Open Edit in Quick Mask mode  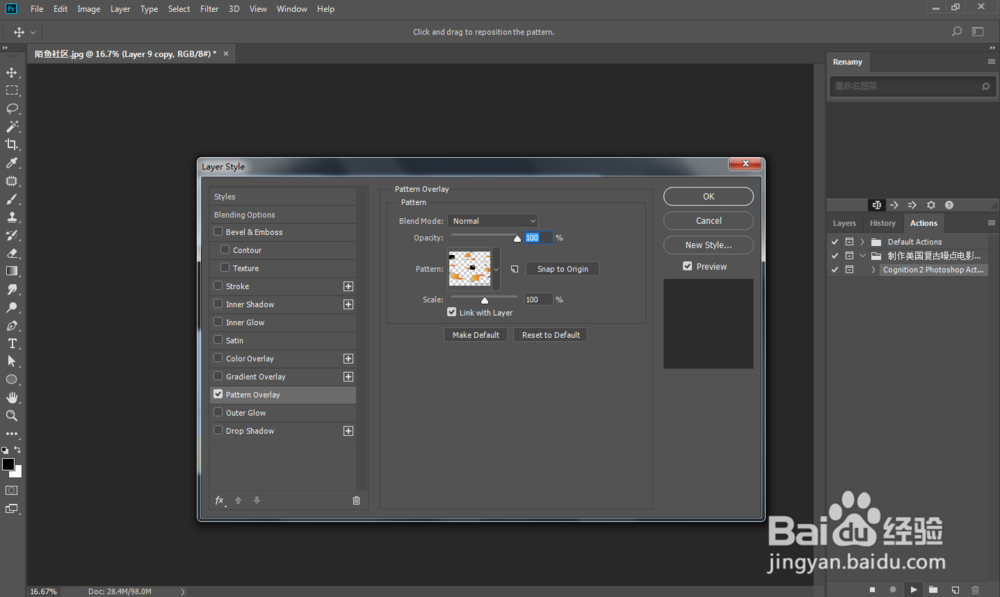pos(11,490)
